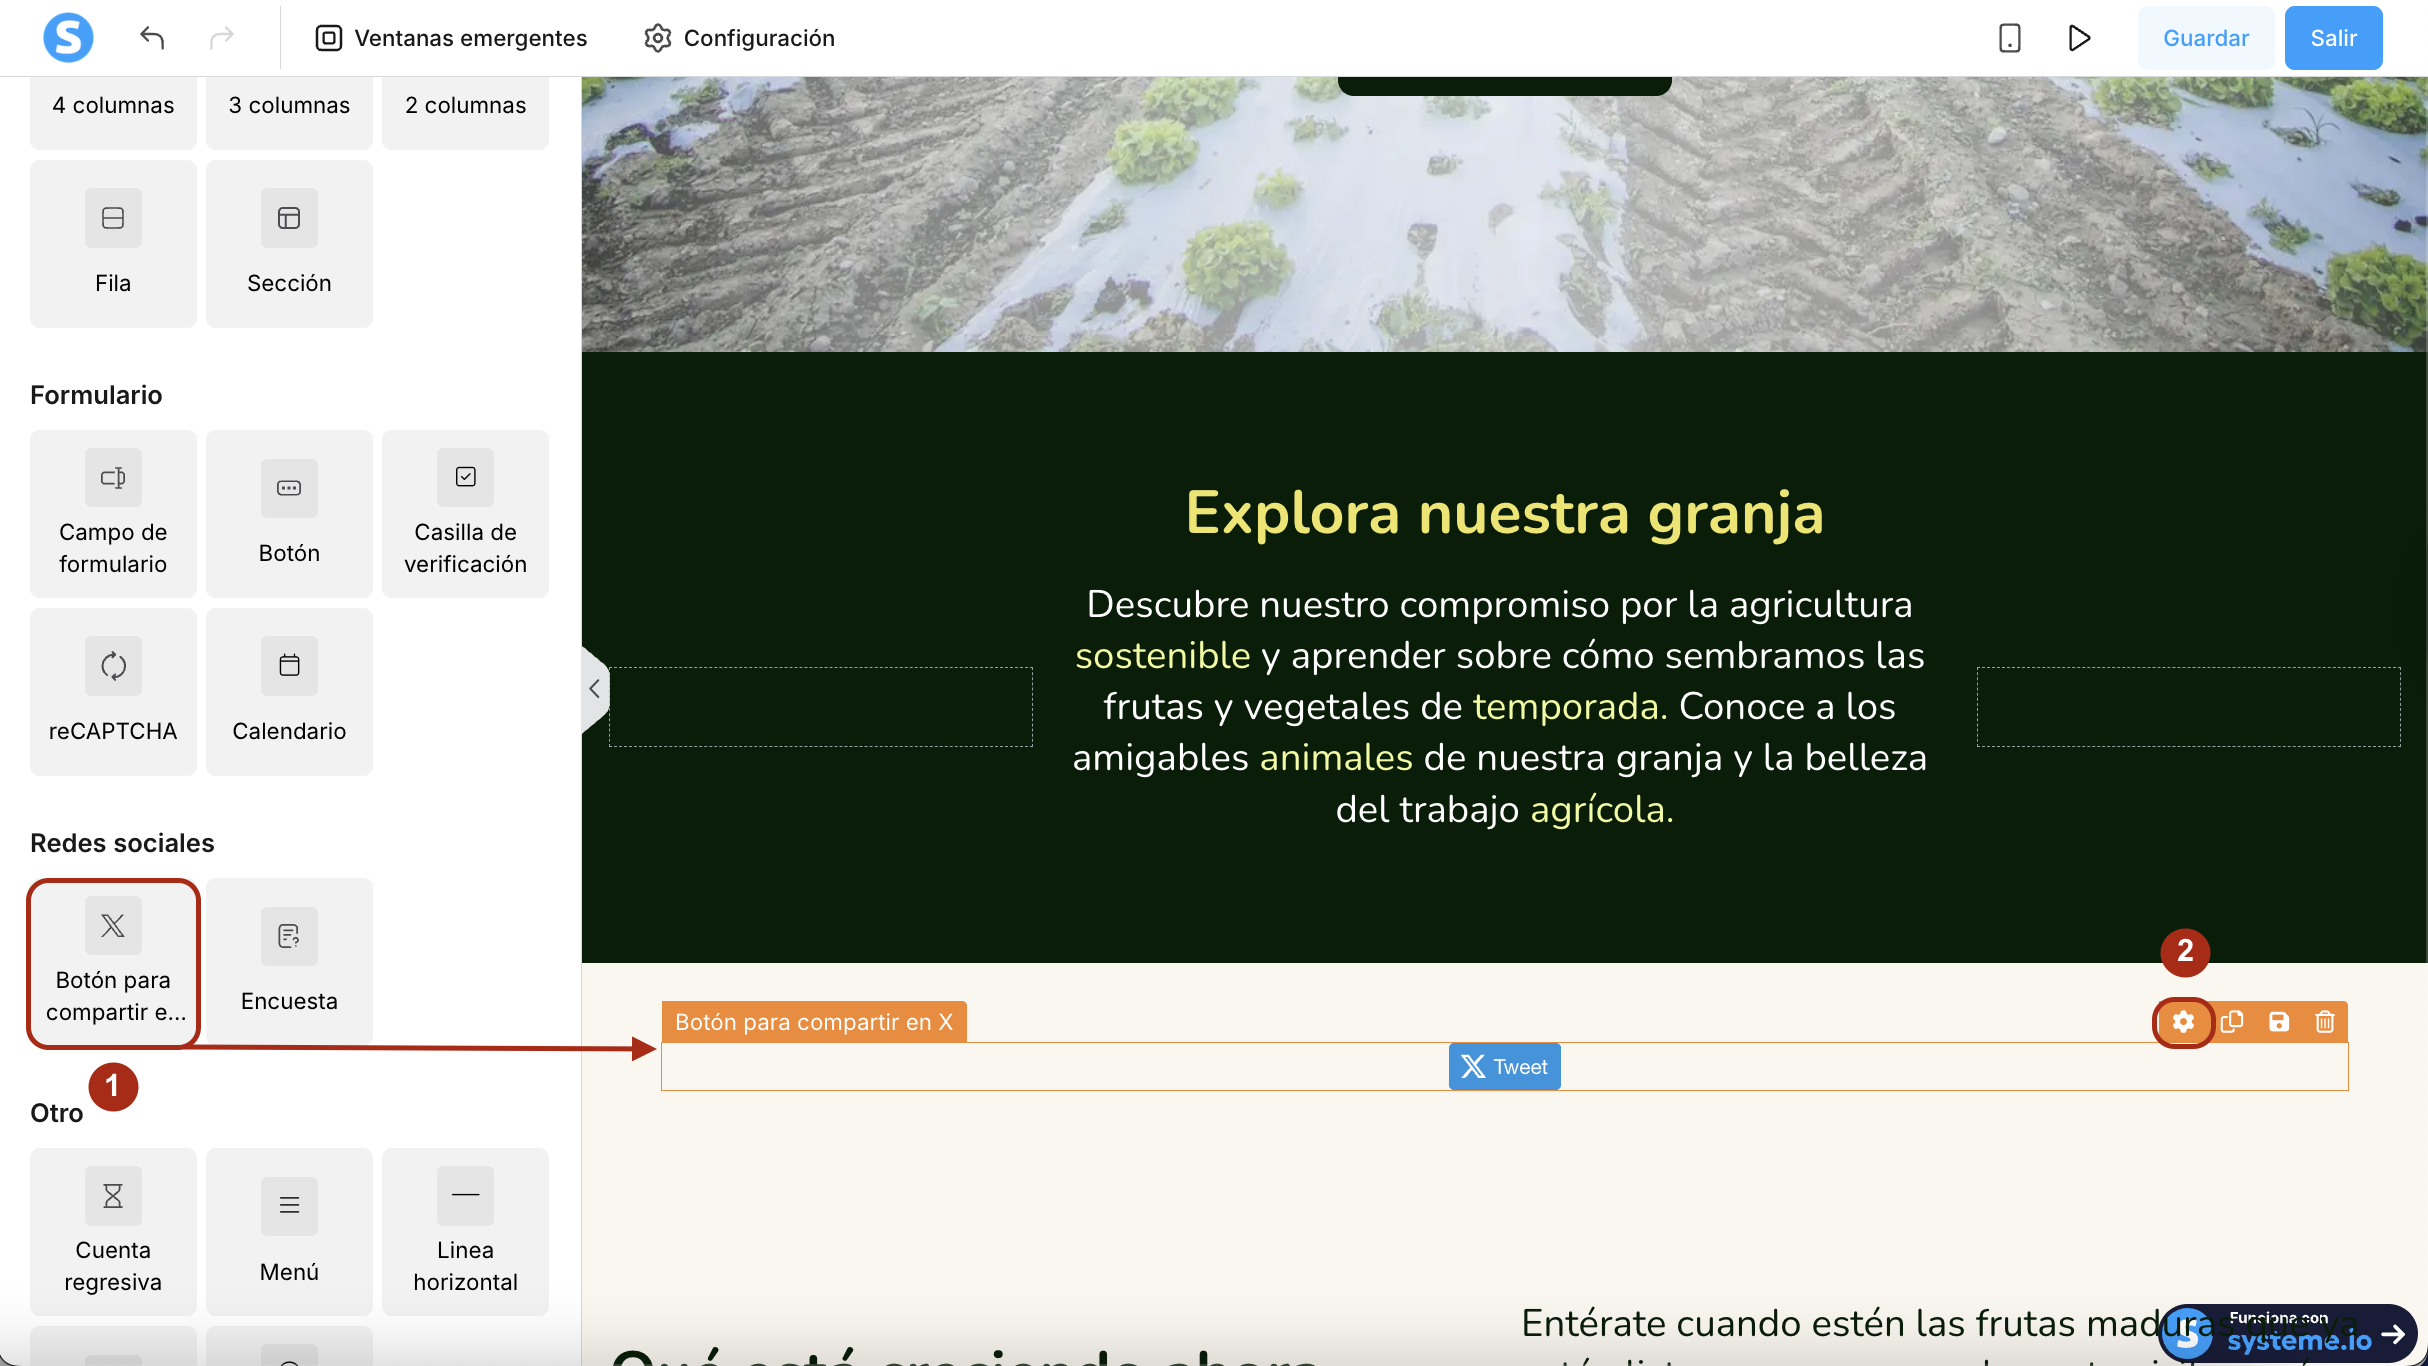2428x1366 pixels.
Task: Select the reCAPTCHA form element
Action: tap(113, 691)
